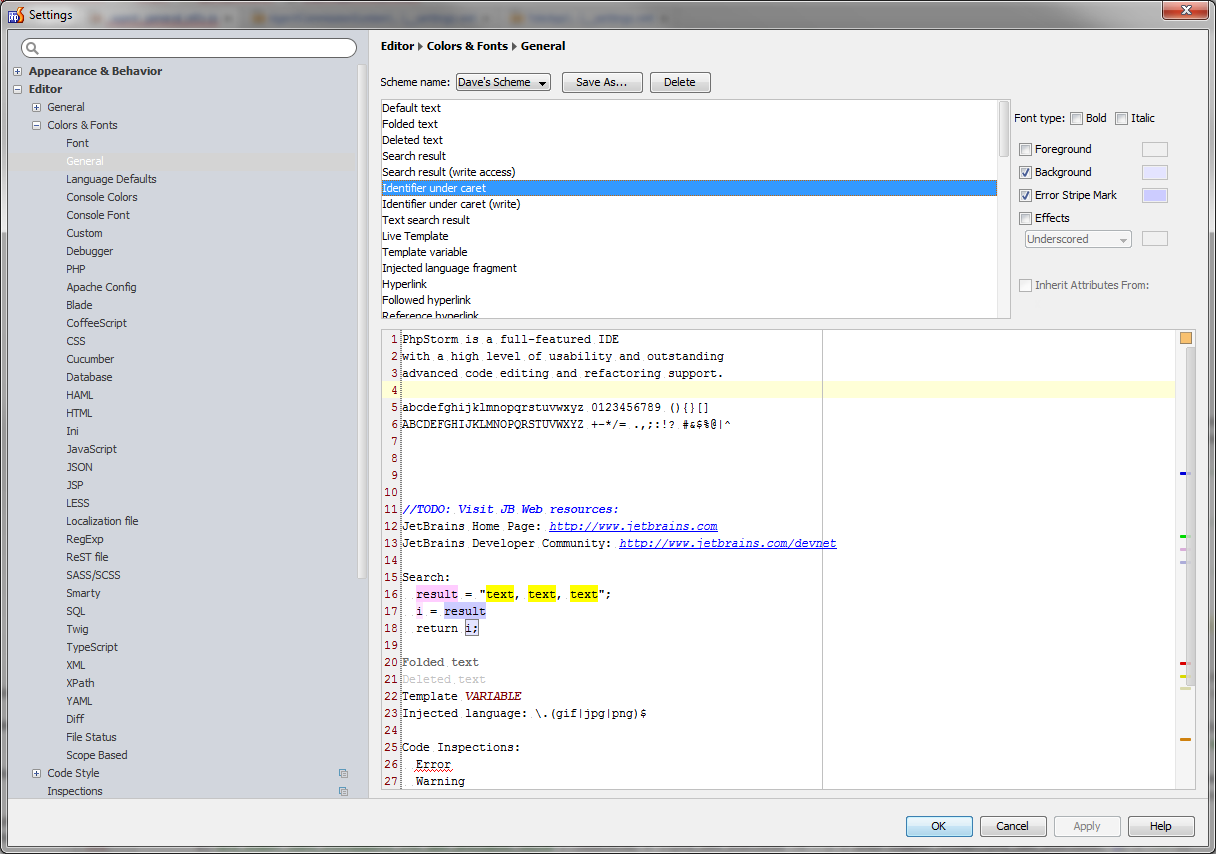
Task: Click the red error stripe marker
Action: click(x=1184, y=663)
